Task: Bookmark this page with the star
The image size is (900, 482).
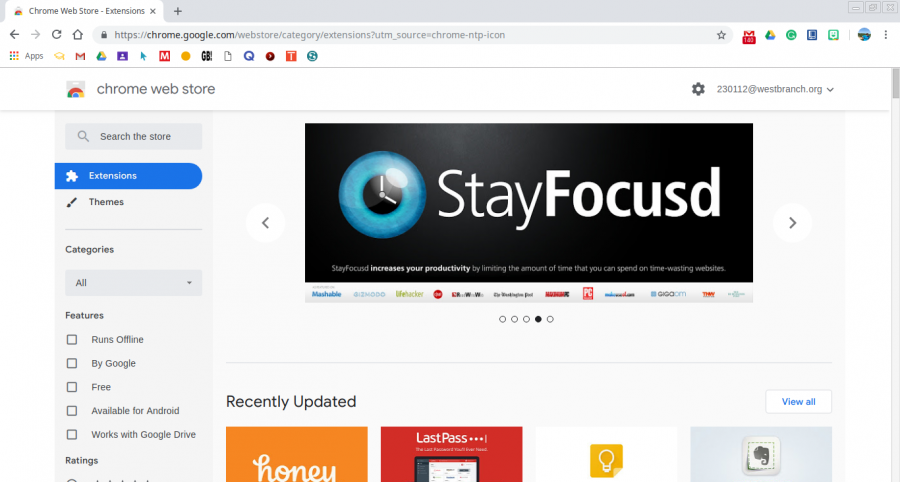Action: click(721, 35)
